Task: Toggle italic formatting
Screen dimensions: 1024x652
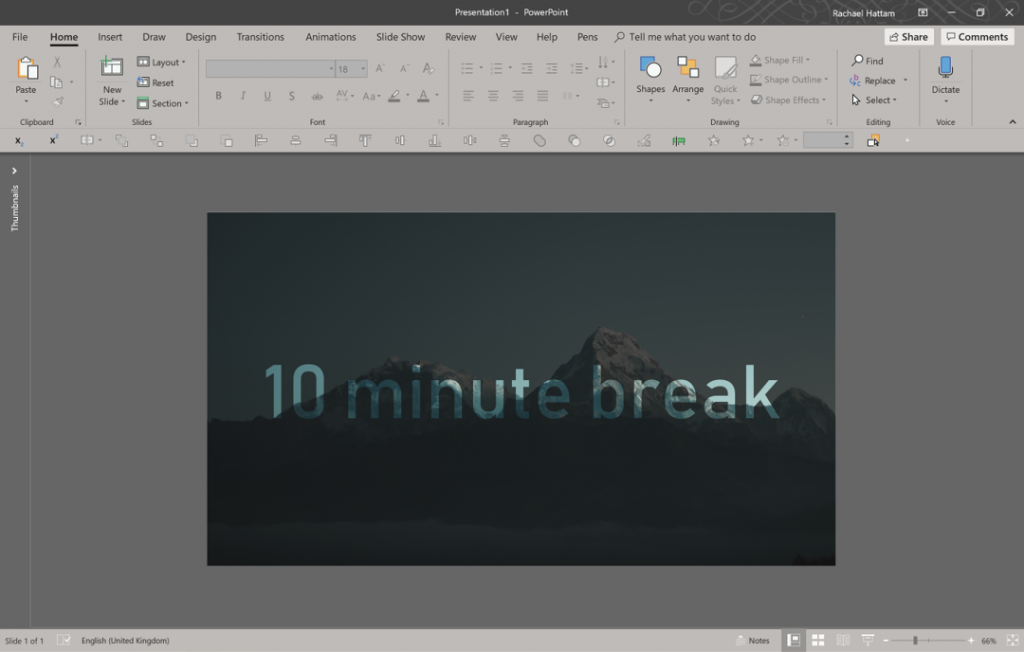Action: click(x=243, y=96)
